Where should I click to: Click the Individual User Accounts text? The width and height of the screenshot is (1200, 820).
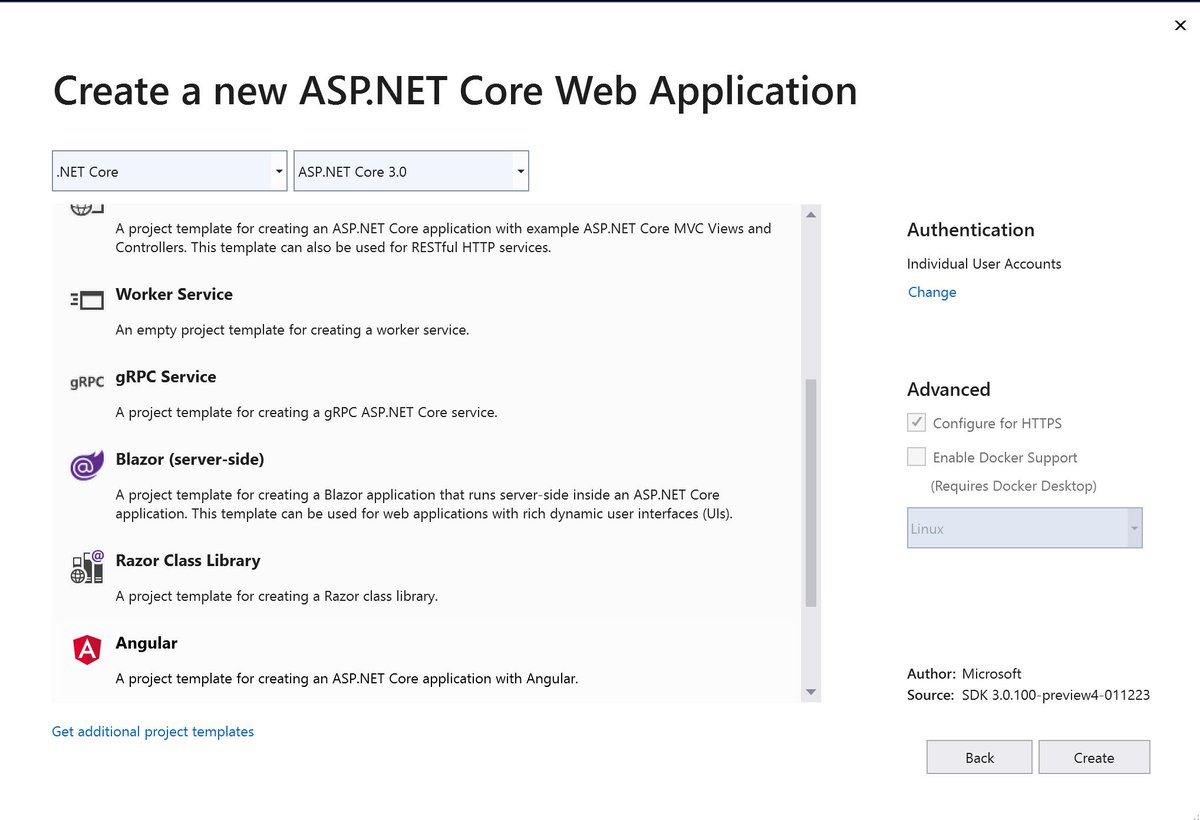[984, 264]
